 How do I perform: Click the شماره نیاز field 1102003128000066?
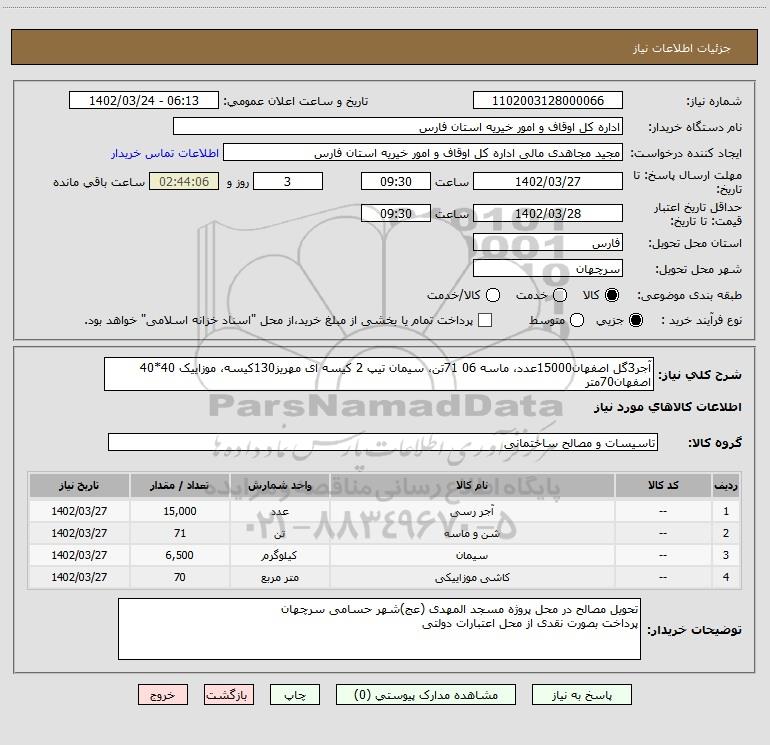[548, 100]
